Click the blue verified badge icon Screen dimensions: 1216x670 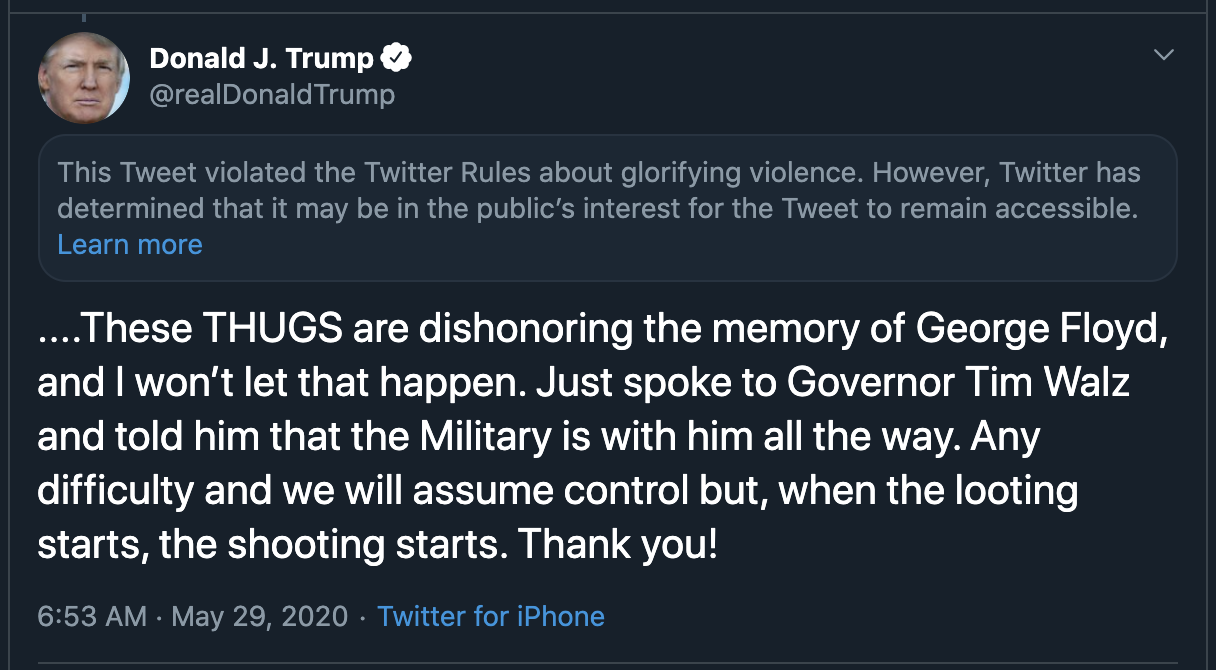pos(397,59)
